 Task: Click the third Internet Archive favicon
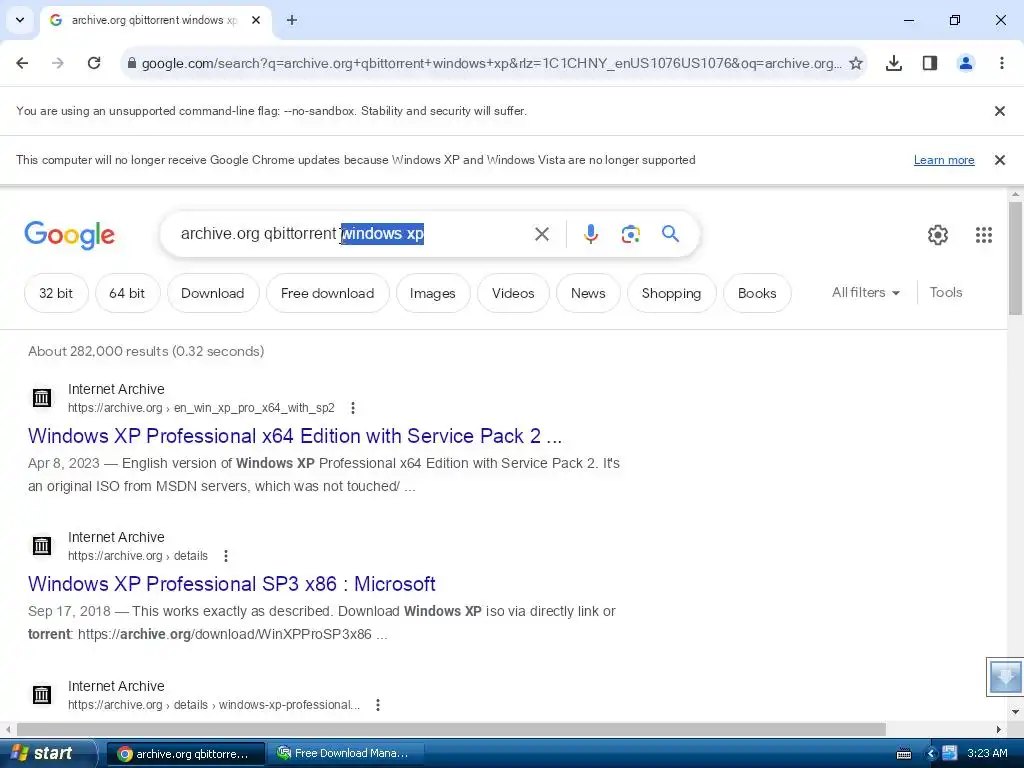pyautogui.click(x=42, y=694)
